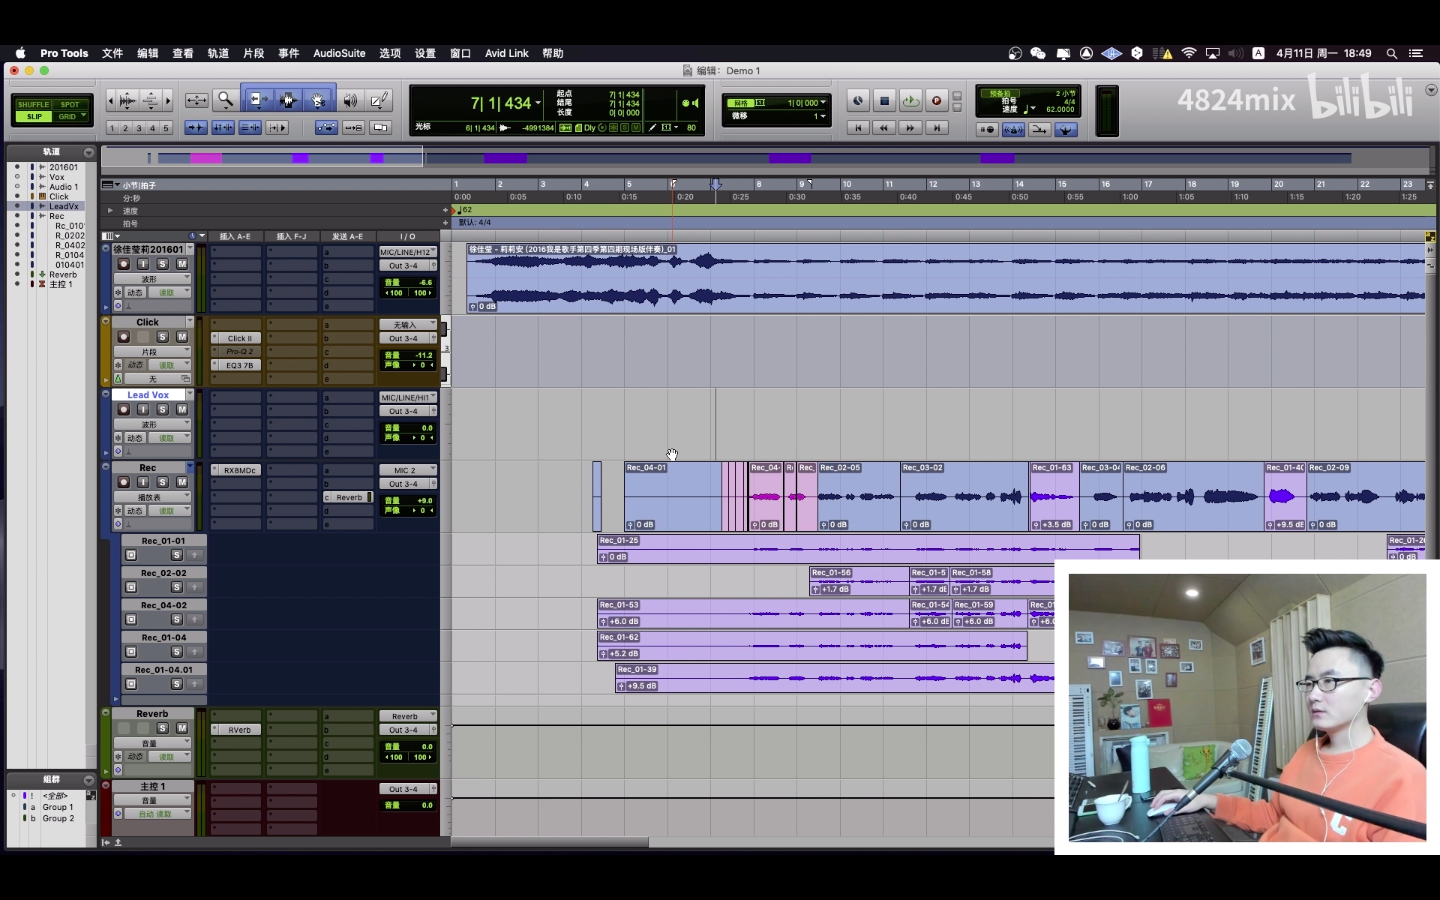Image resolution: width=1440 pixels, height=900 pixels.
Task: Click bar 10 in the timeline ruler
Action: coord(846,184)
